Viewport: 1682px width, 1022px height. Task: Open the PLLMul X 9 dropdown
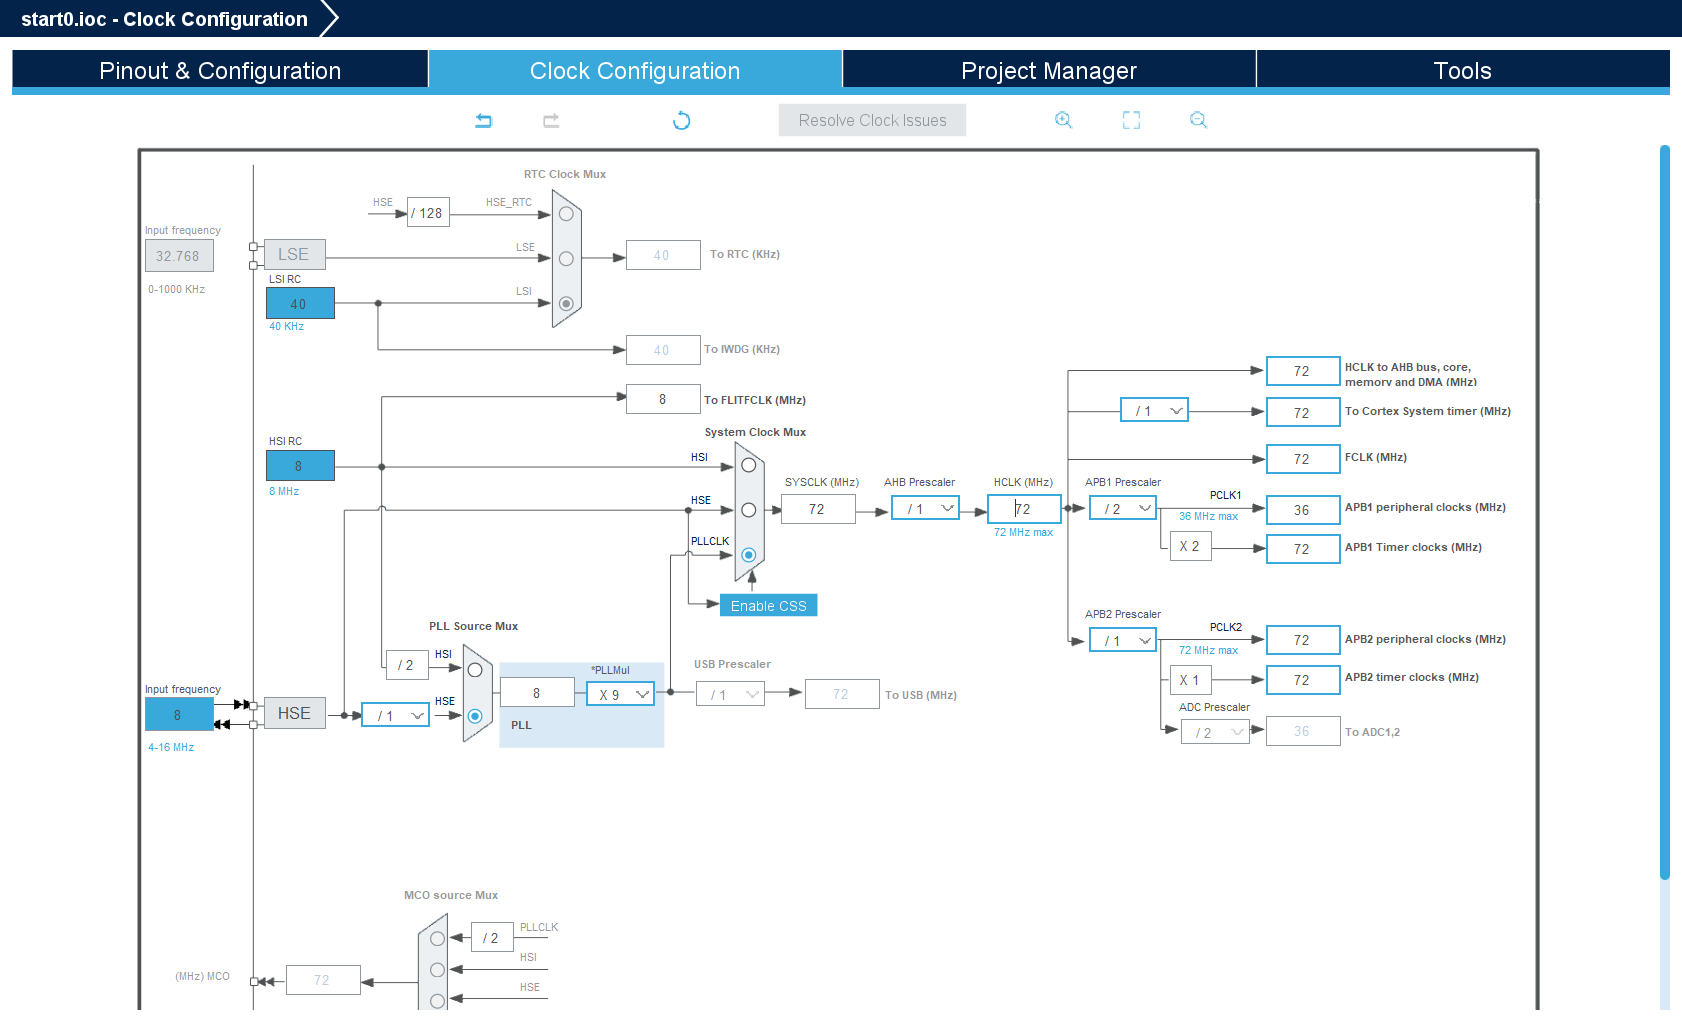tap(620, 694)
